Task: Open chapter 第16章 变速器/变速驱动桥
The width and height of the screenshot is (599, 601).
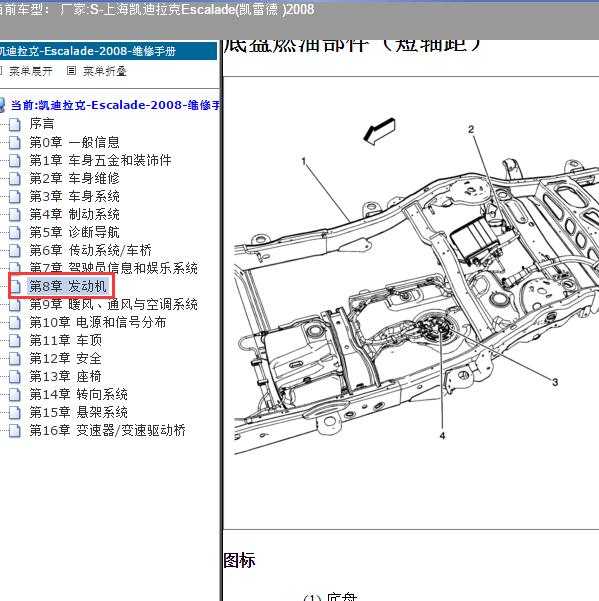Action: [108, 431]
